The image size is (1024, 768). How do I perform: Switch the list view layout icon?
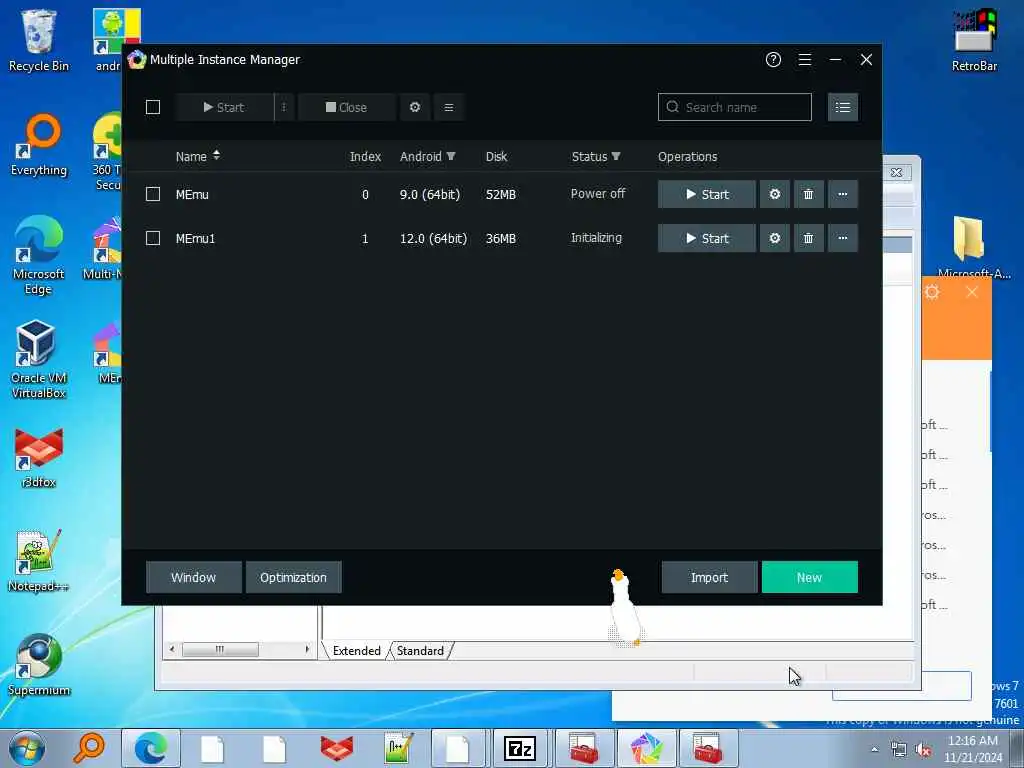[842, 107]
